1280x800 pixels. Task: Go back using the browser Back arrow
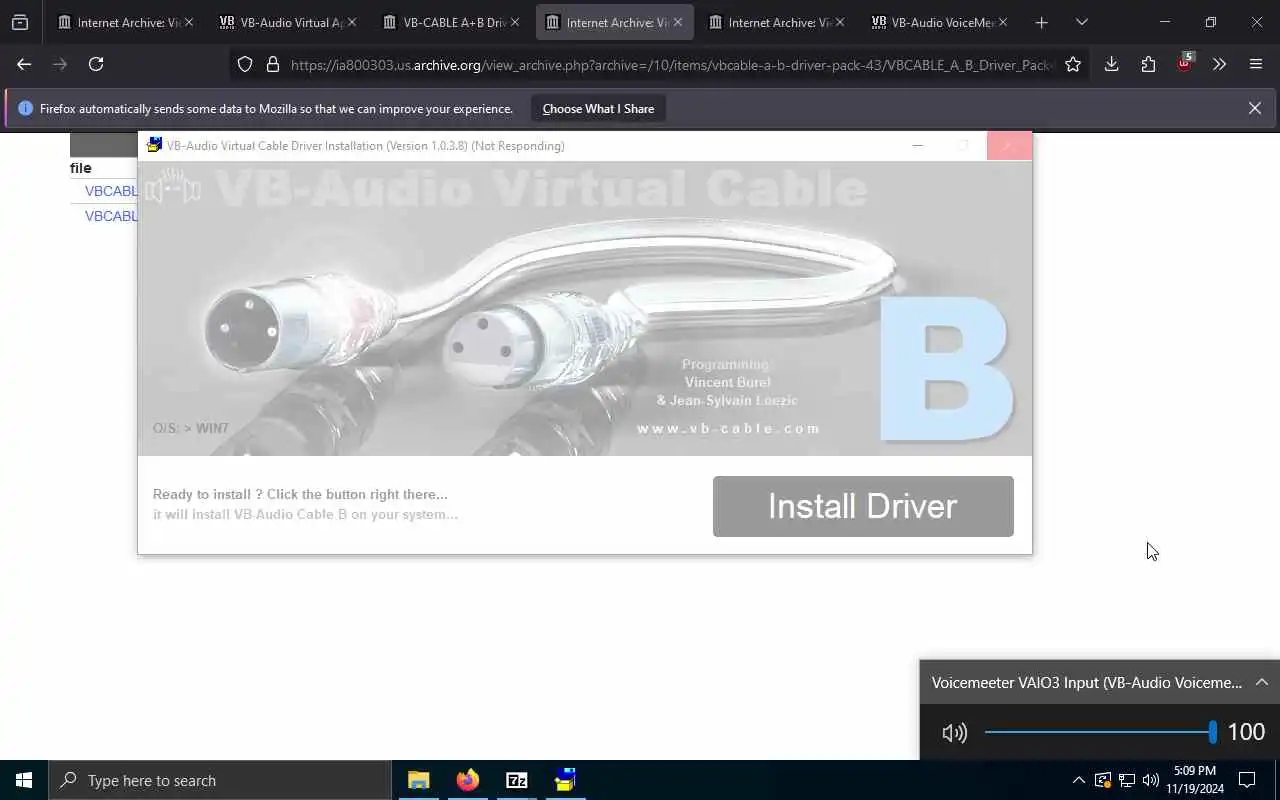pyautogui.click(x=24, y=64)
